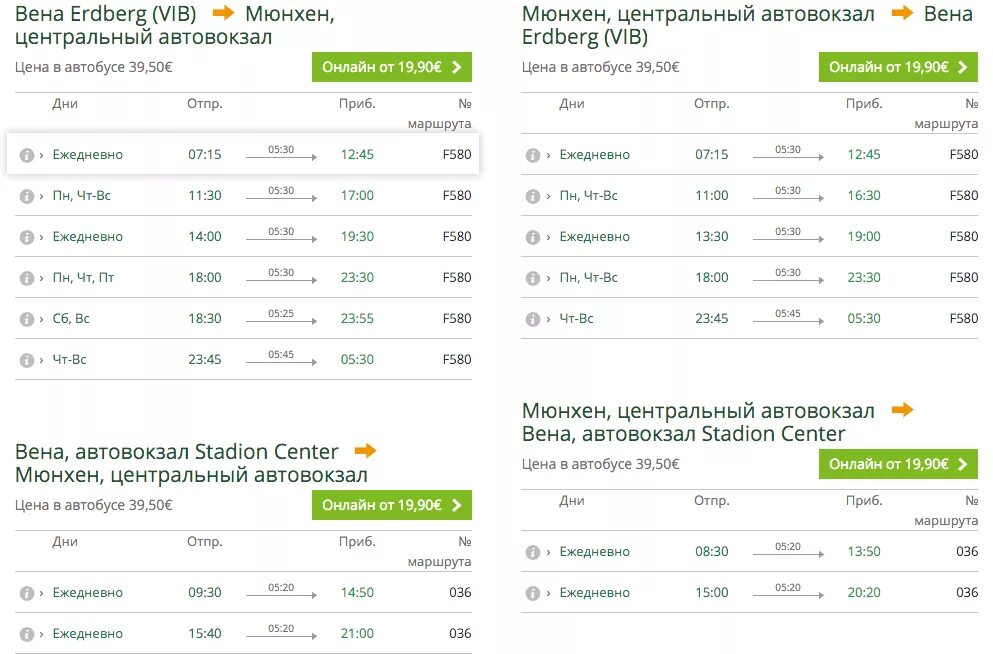Click info icon for 09:30 Stadion Center trip
The image size is (993, 654).
tap(27, 593)
